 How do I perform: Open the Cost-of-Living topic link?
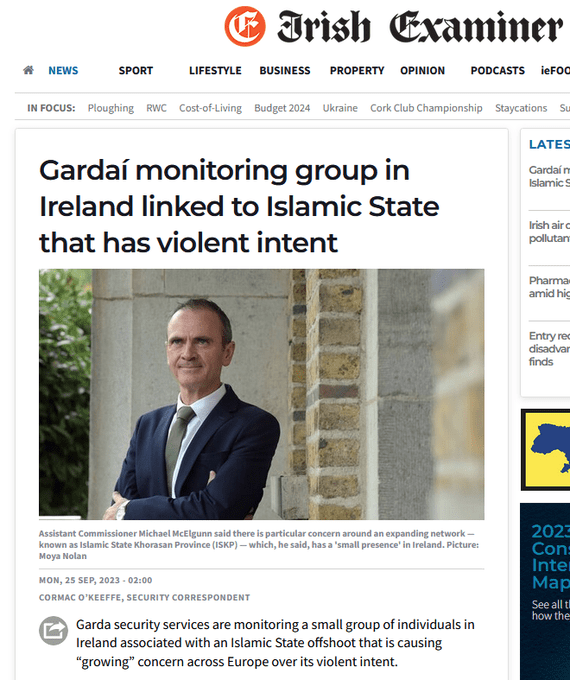[x=210, y=108]
